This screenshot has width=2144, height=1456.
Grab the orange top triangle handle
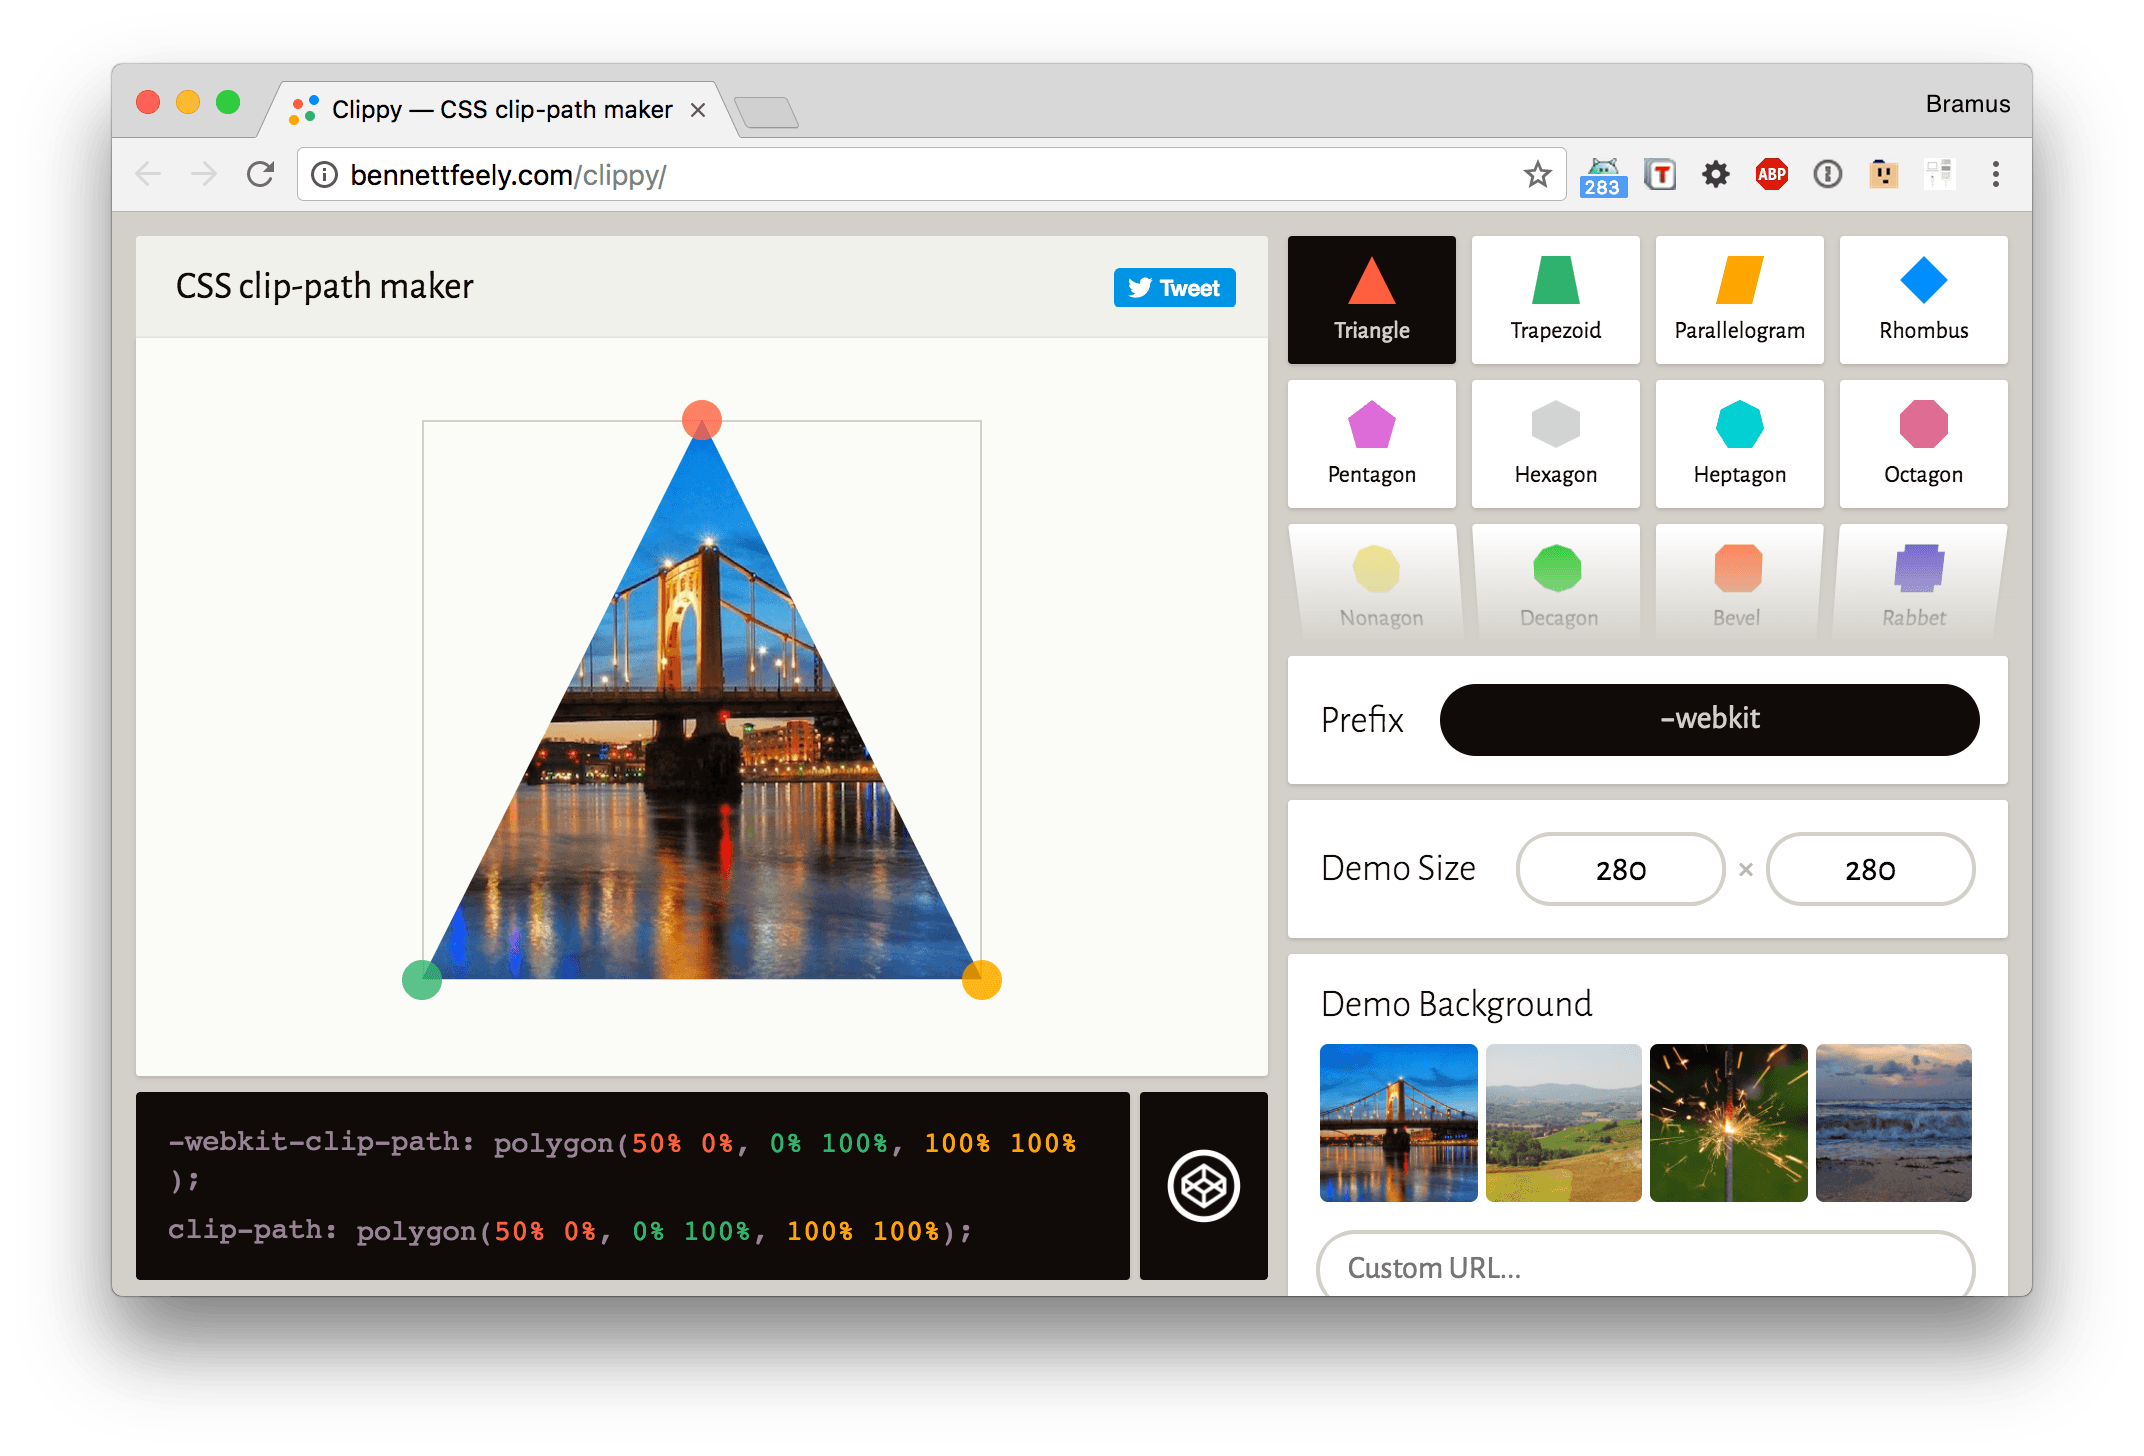702,420
